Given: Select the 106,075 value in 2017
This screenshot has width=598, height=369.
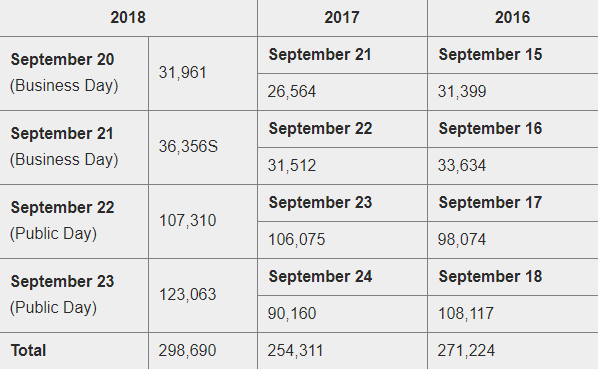Looking at the screenshot, I should pyautogui.click(x=297, y=240).
